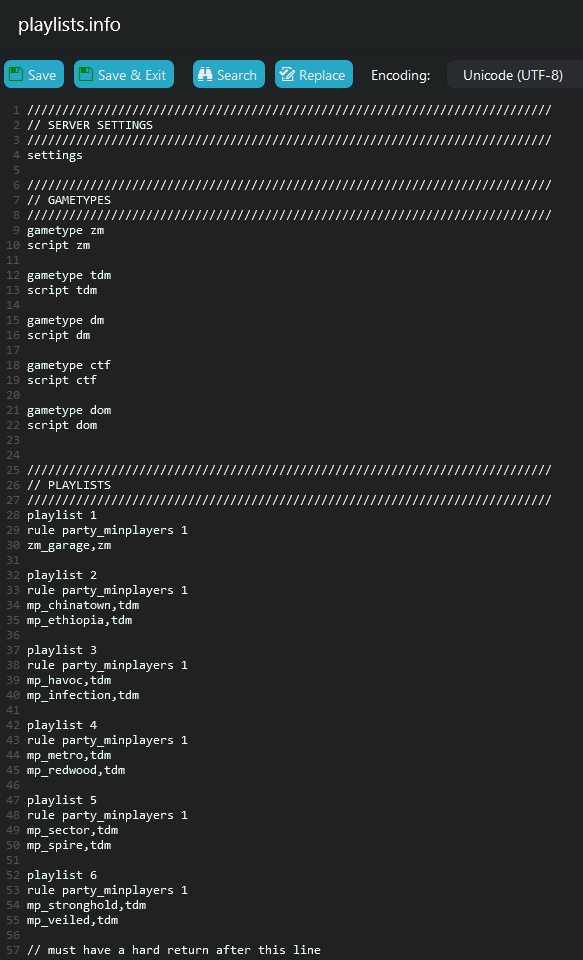This screenshot has height=960, width=583.
Task: Click the playlists.info file title
Action: pyautogui.click(x=69, y=25)
